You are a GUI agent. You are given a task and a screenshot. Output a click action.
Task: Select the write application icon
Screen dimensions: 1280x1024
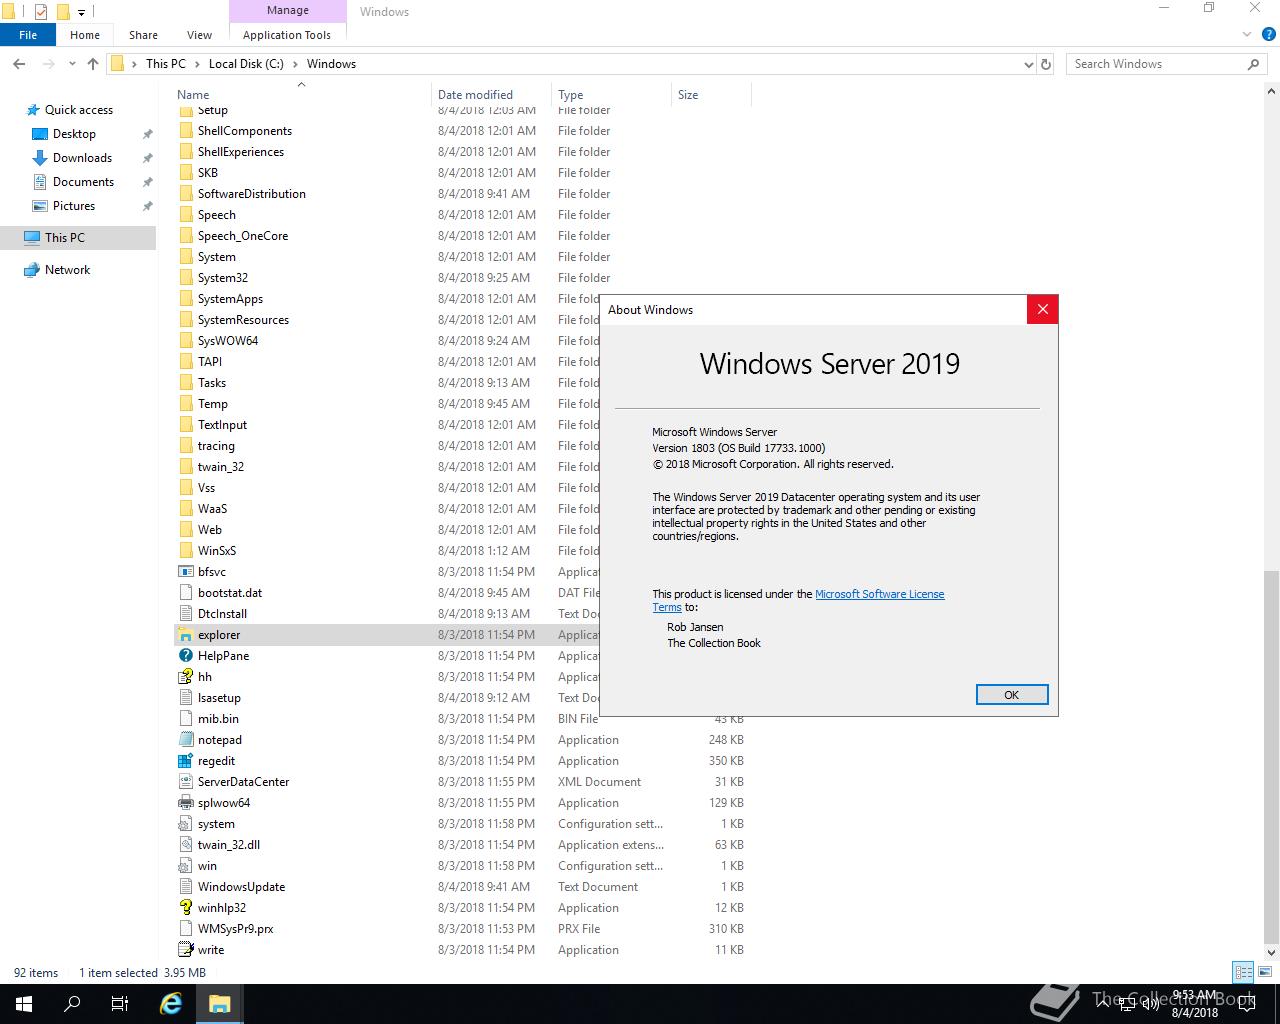[185, 950]
